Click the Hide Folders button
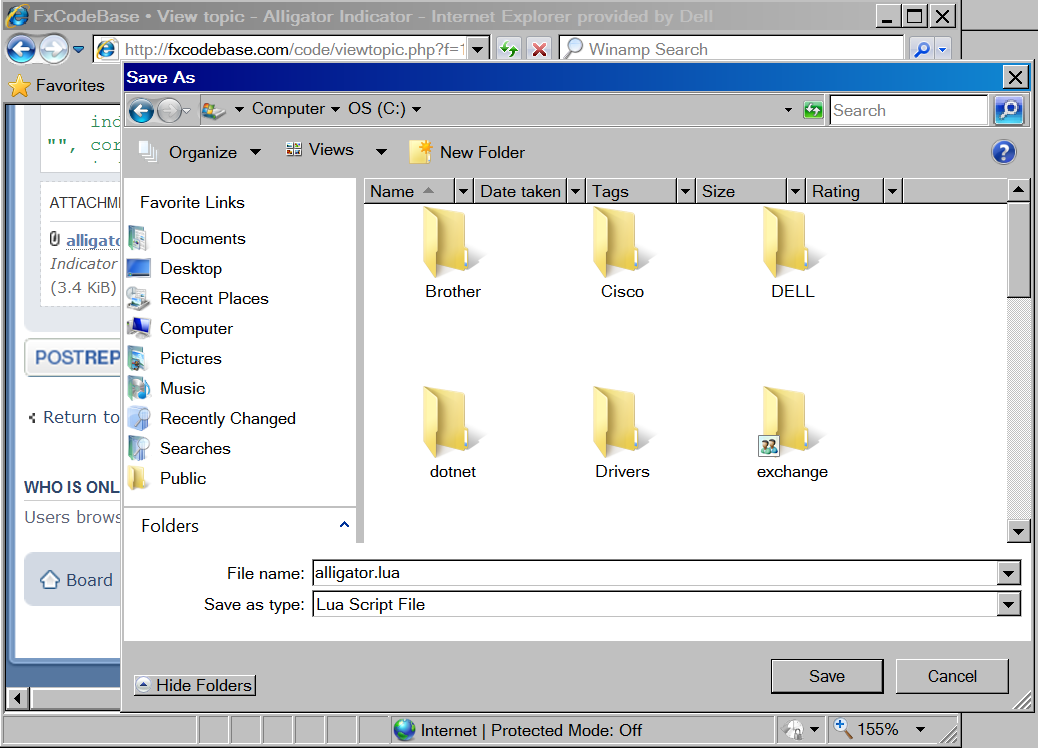This screenshot has height=748, width=1038. pos(195,685)
